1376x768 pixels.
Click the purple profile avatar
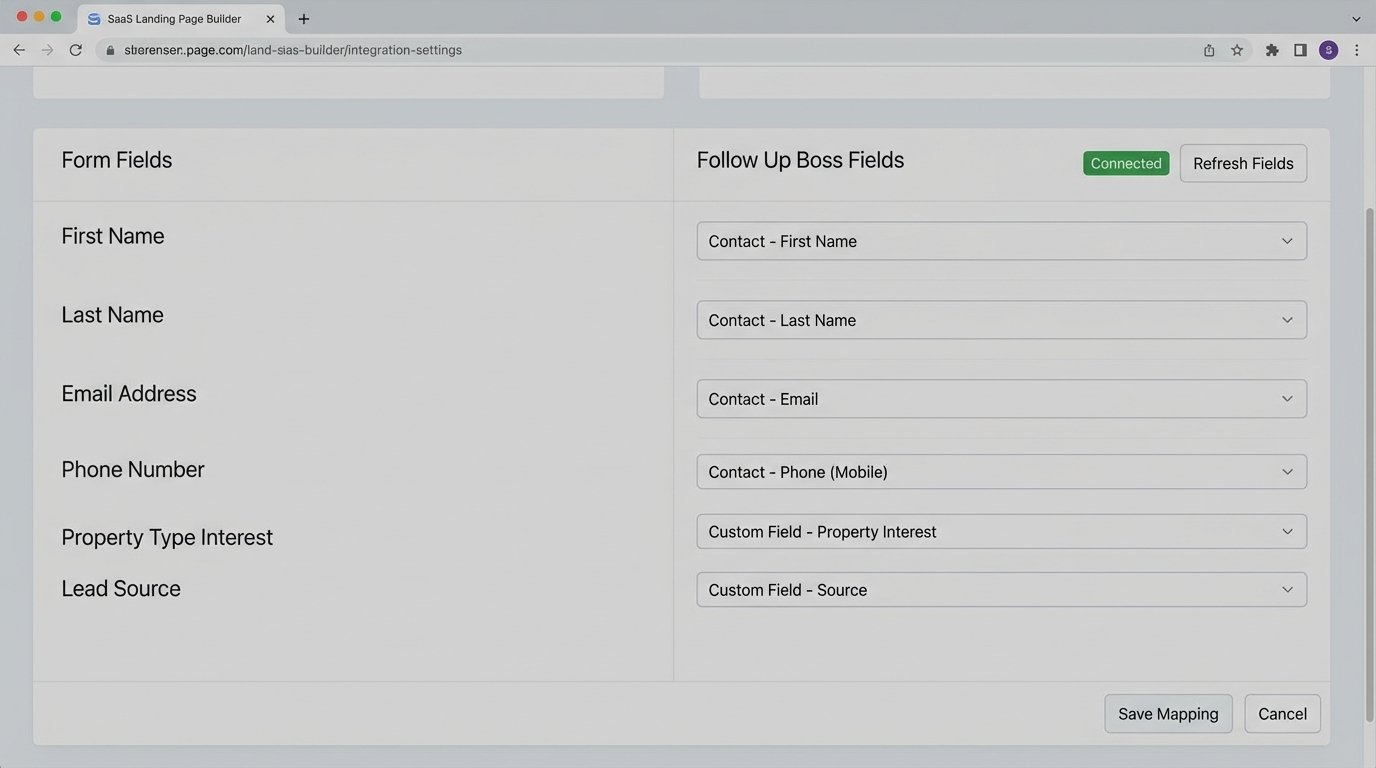[x=1328, y=49]
